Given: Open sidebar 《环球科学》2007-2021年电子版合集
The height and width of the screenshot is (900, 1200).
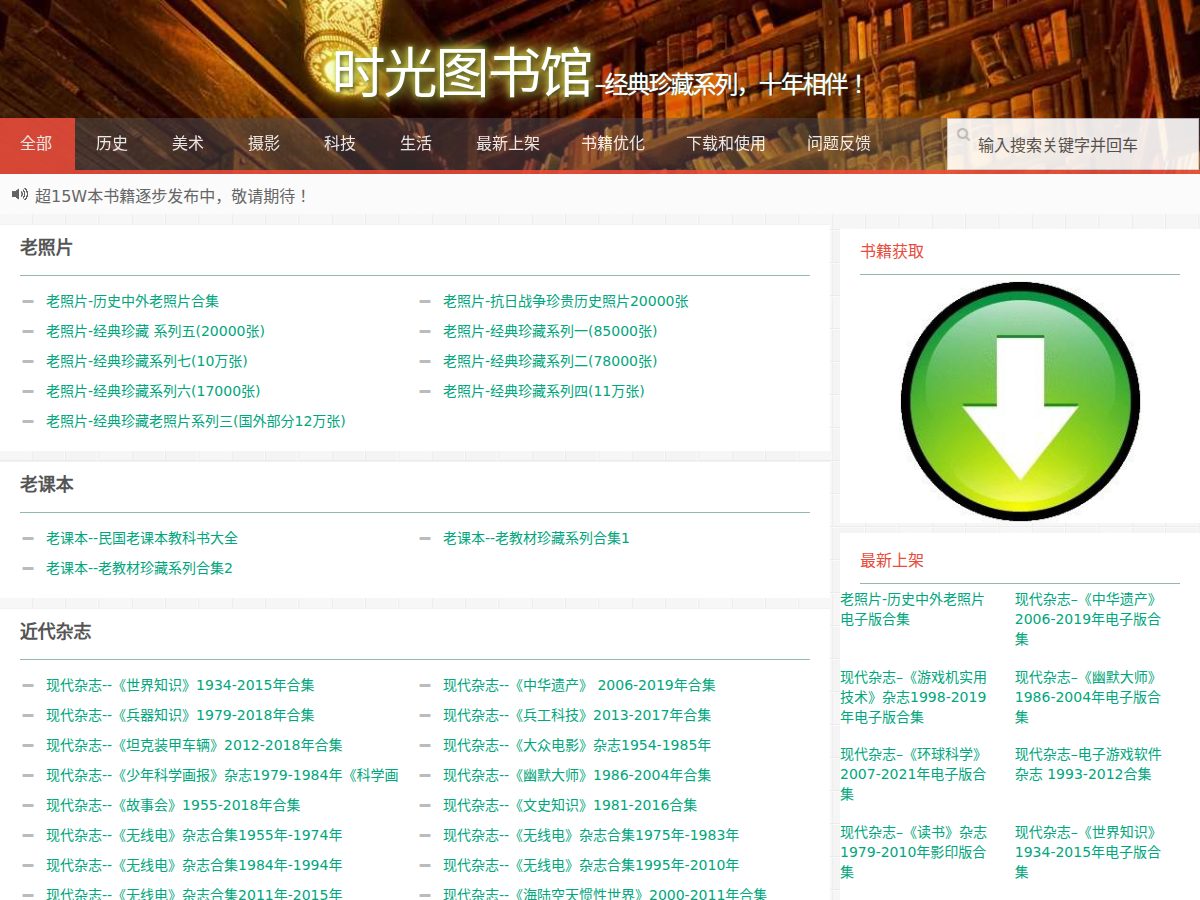Looking at the screenshot, I should [x=913, y=774].
